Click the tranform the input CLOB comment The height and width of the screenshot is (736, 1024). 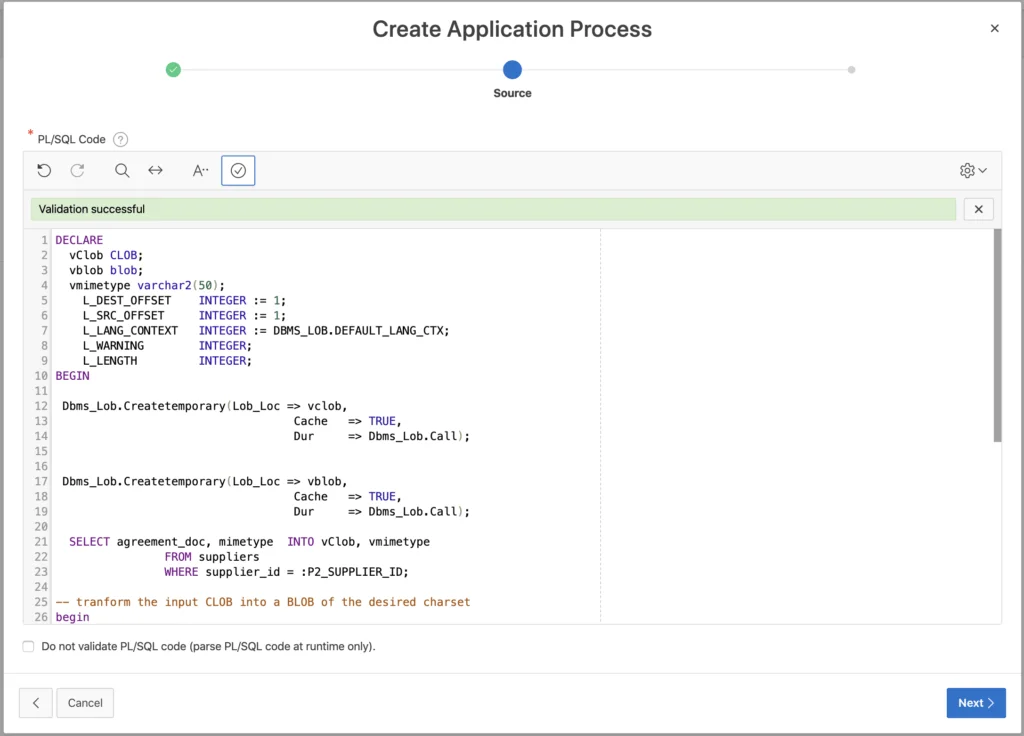pyautogui.click(x=263, y=602)
